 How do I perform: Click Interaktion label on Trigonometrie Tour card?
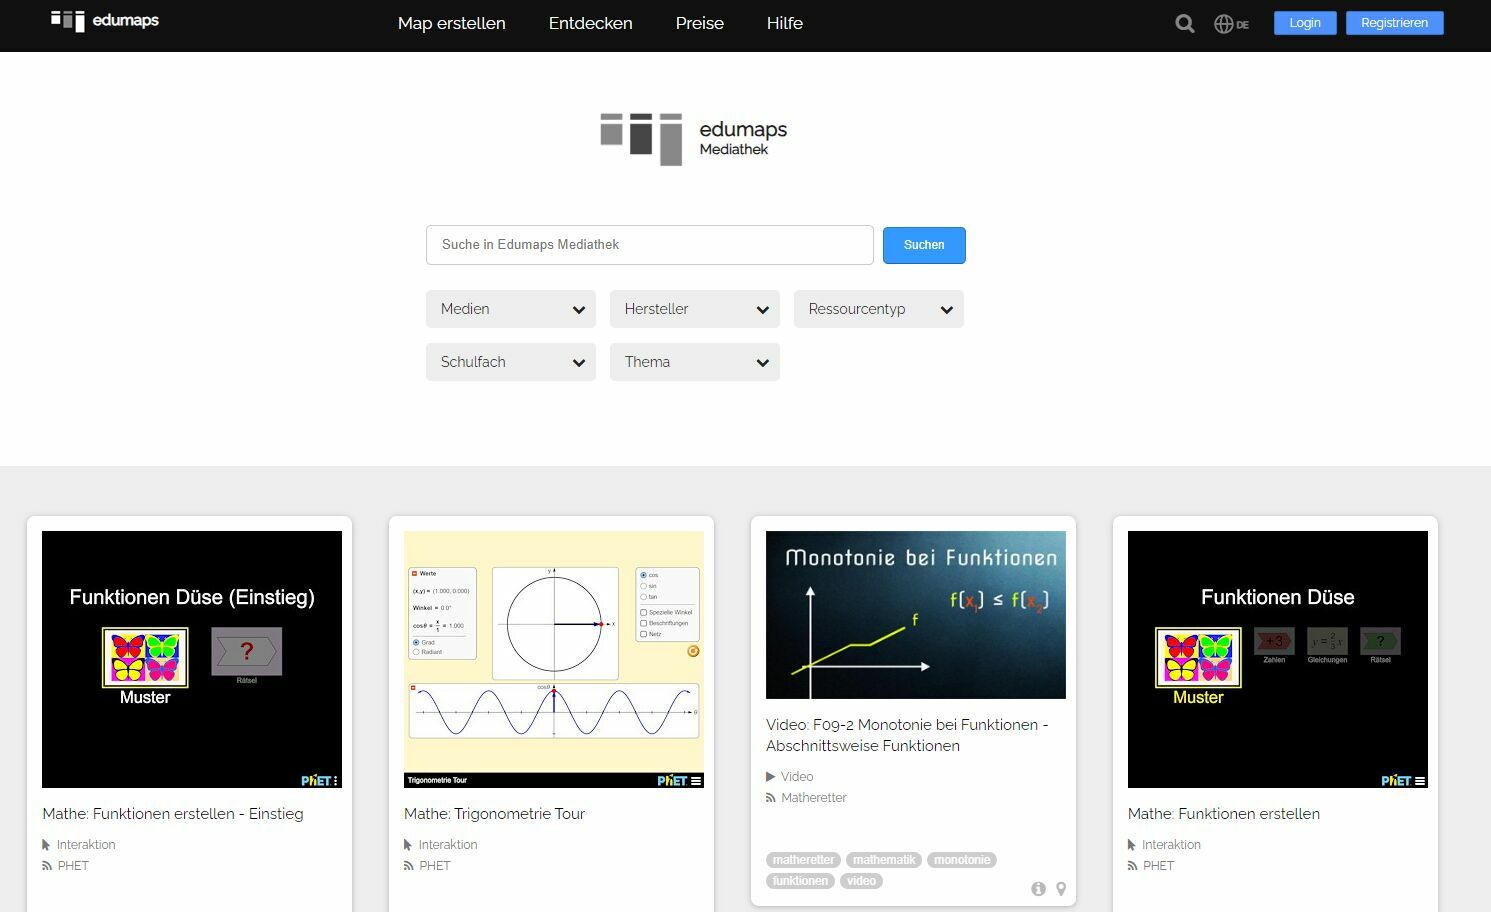[448, 845]
